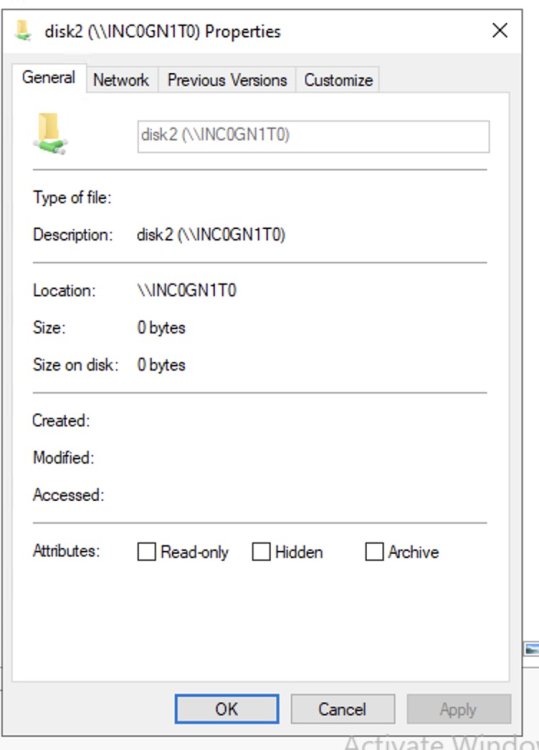
Task: Click the Apply button
Action: coord(459,709)
